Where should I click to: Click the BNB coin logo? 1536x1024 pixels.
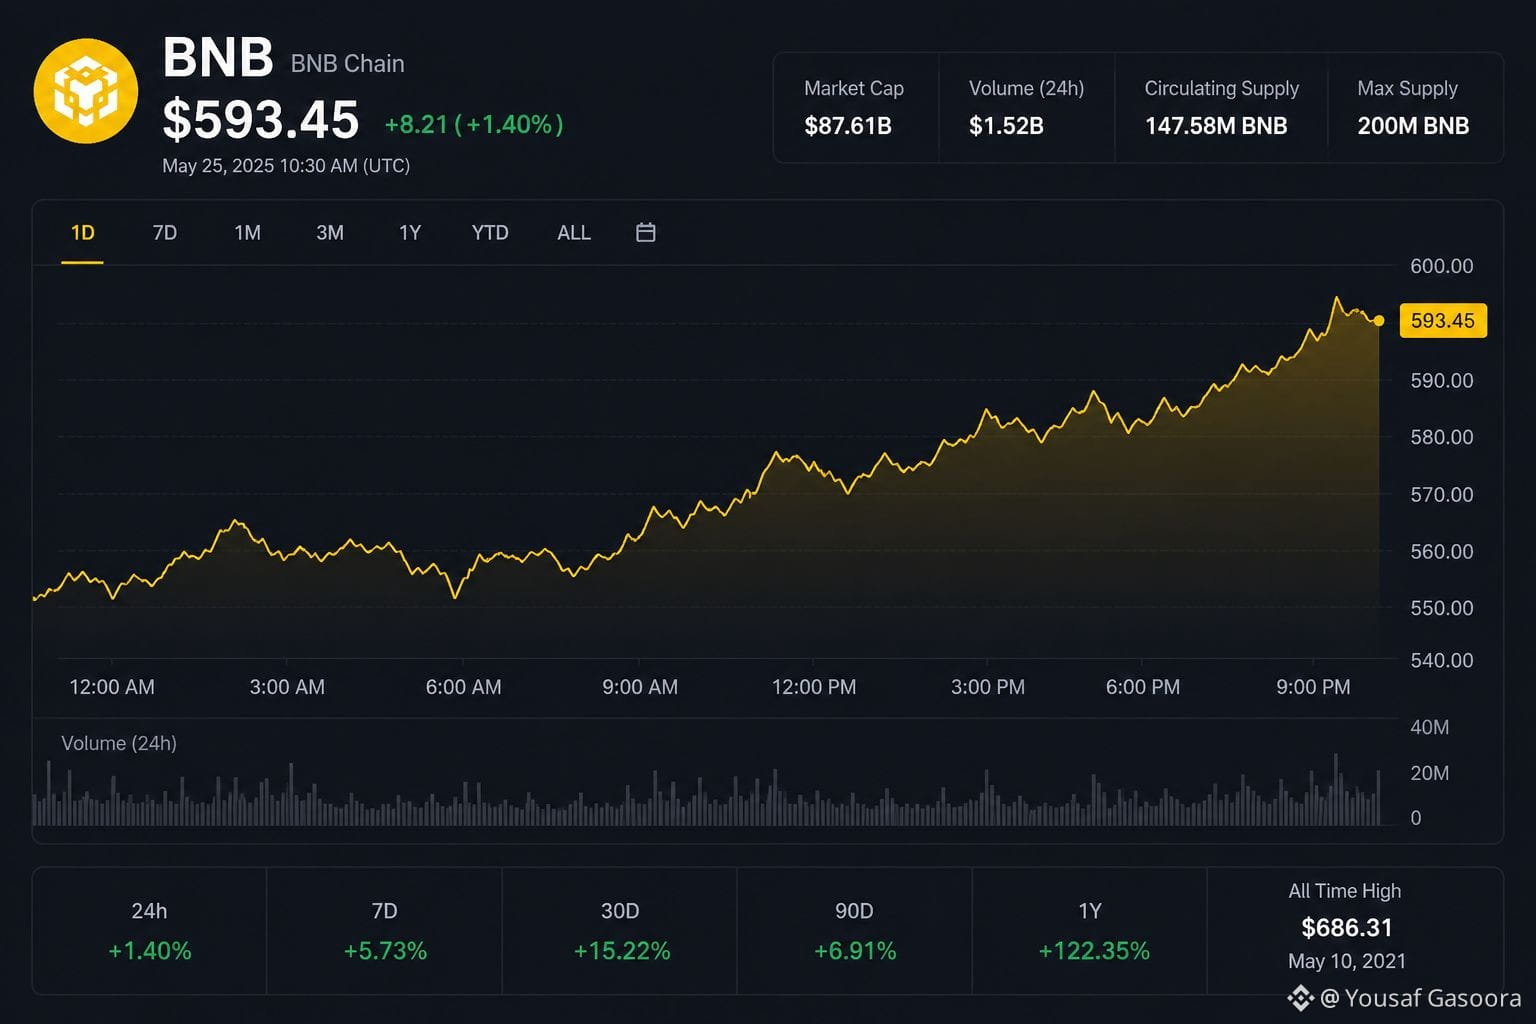tap(86, 91)
